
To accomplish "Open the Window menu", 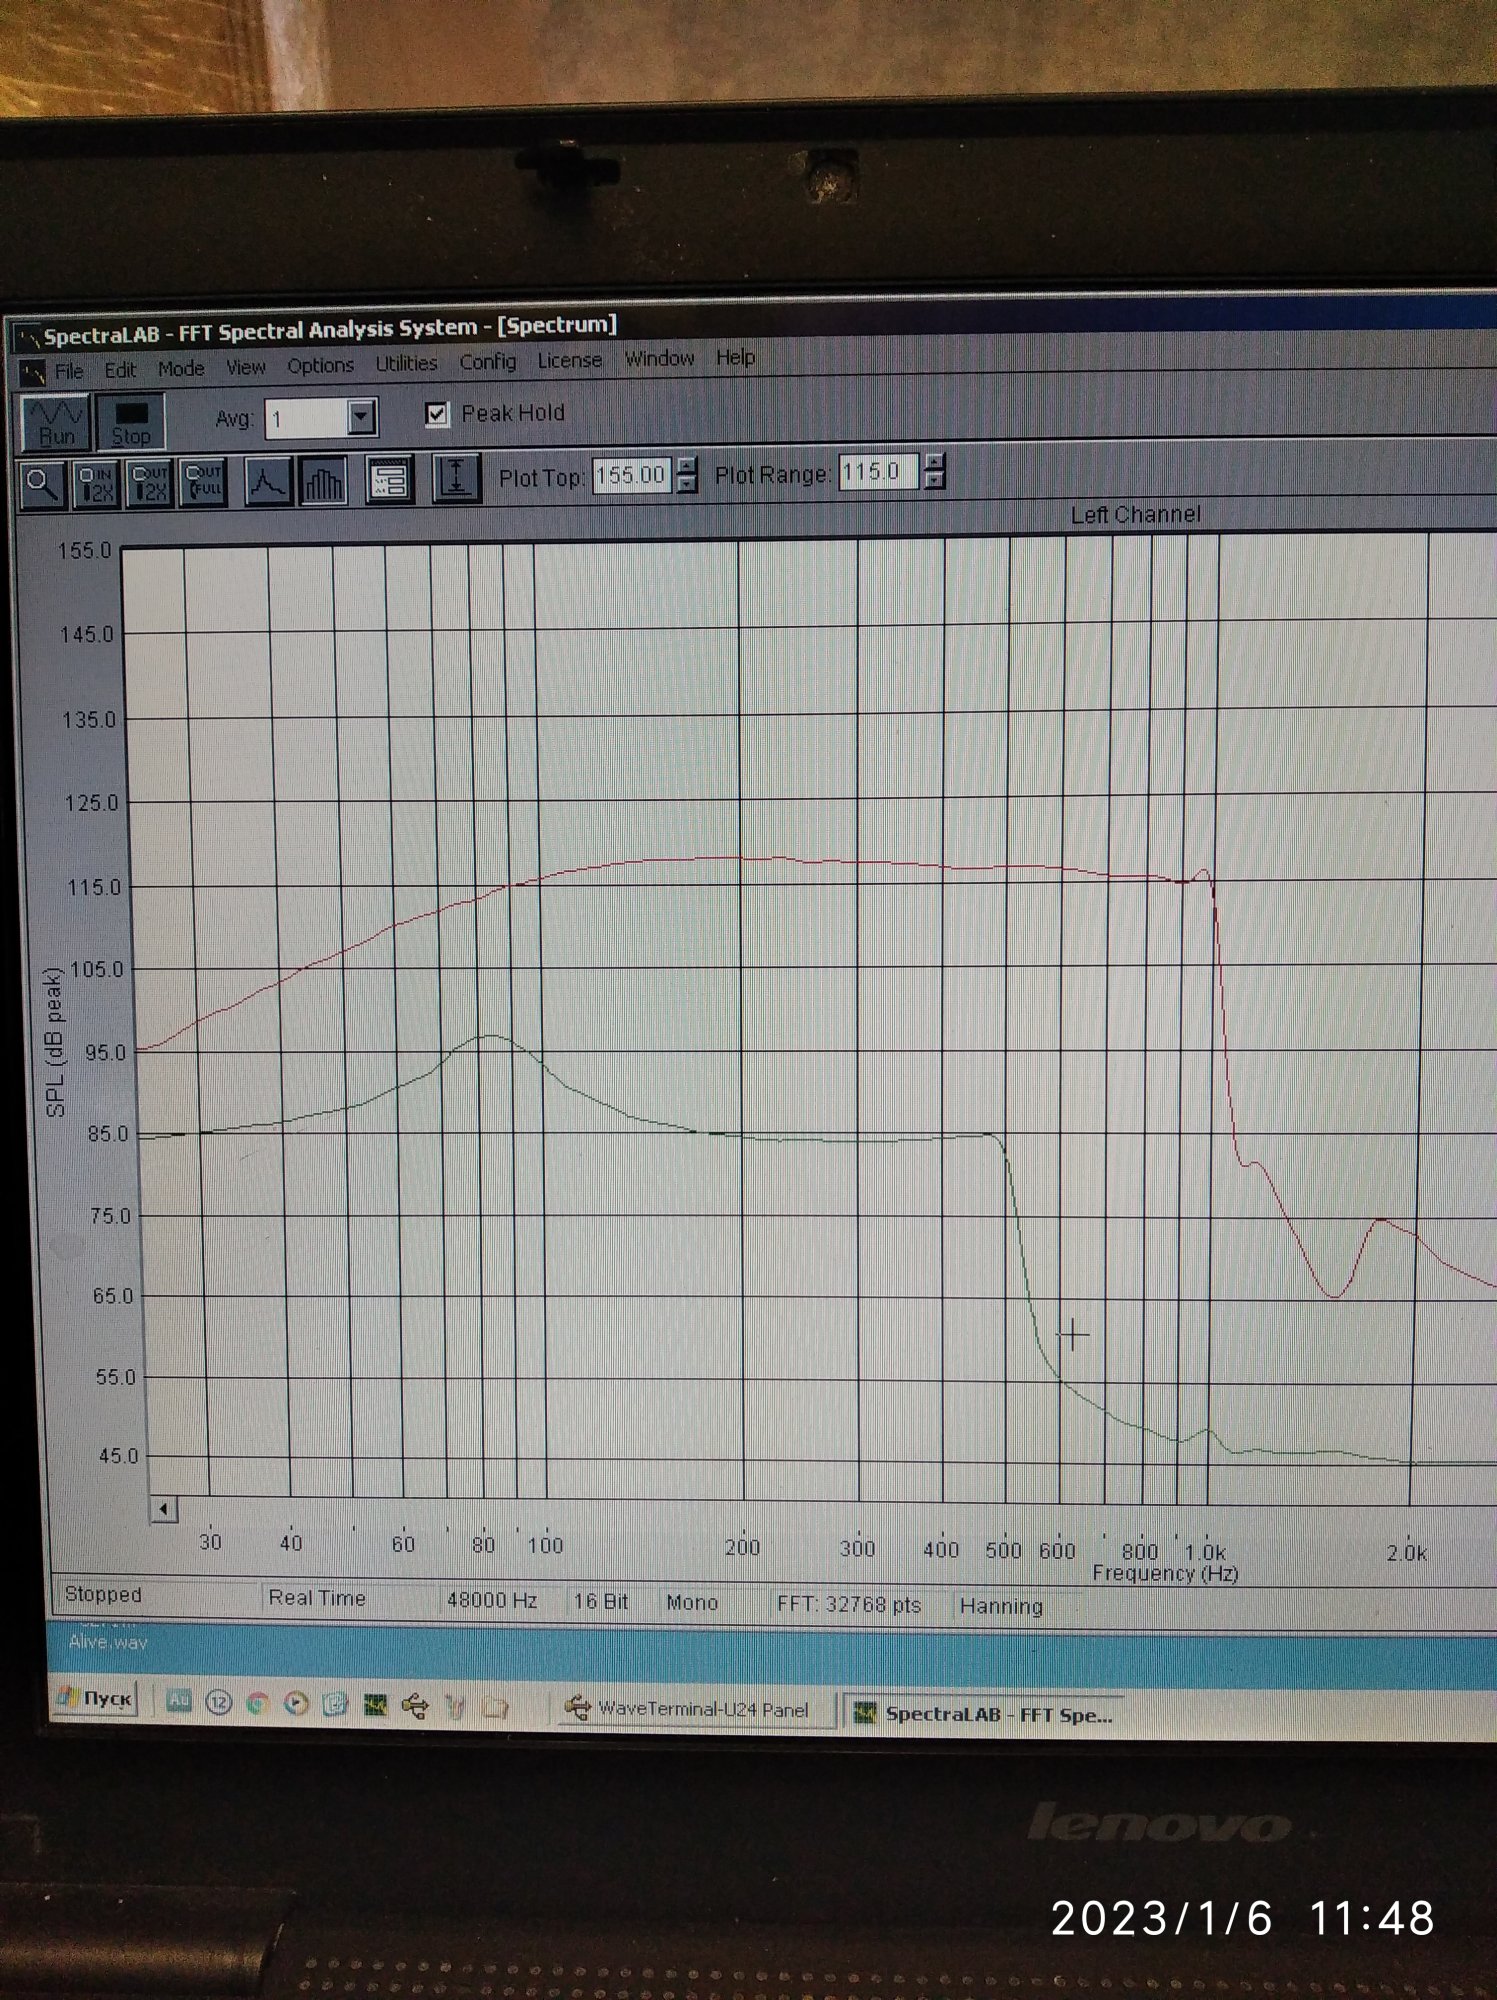I will coord(659,358).
